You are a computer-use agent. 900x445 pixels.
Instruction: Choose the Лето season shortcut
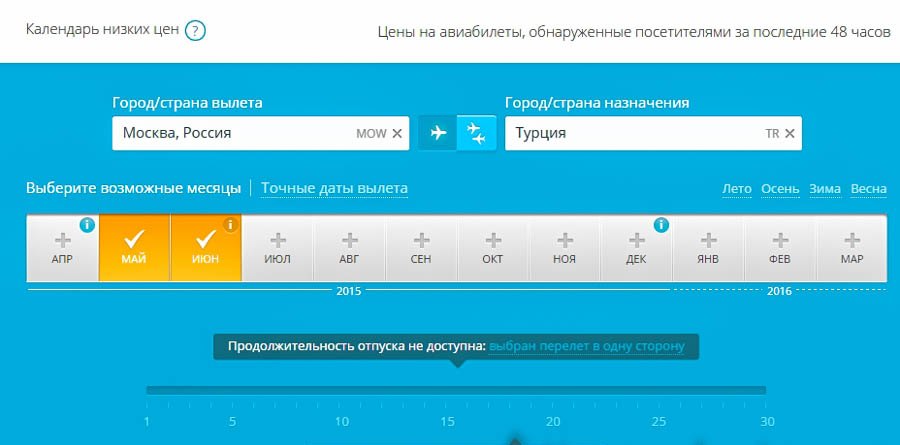click(x=736, y=189)
